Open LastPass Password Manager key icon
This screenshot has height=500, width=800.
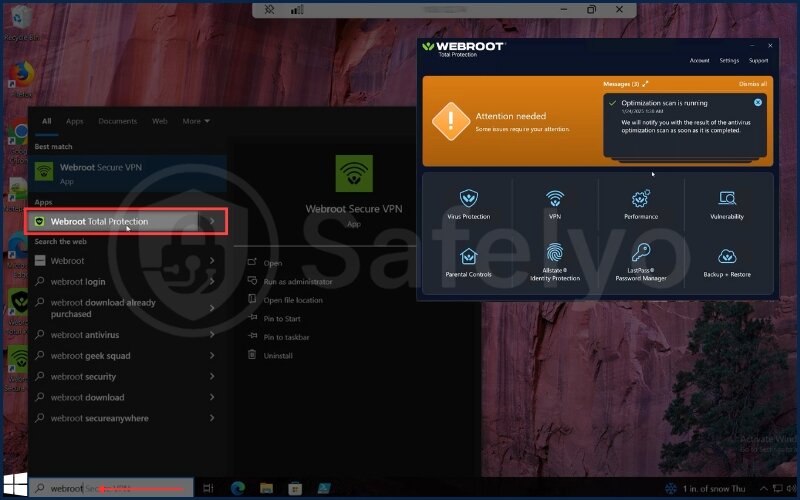[x=641, y=253]
